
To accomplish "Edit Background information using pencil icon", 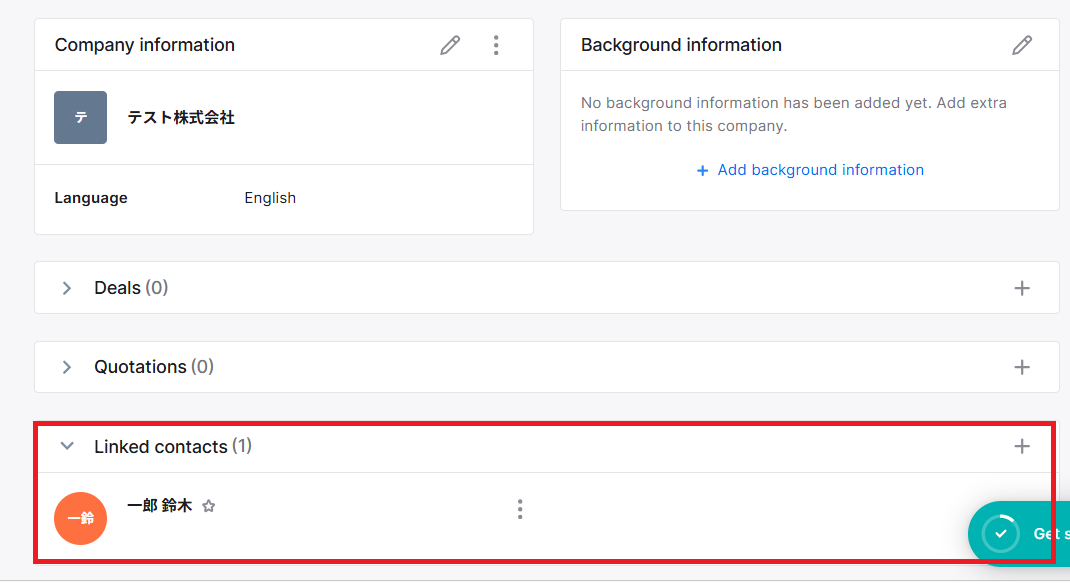I will [x=1021, y=45].
